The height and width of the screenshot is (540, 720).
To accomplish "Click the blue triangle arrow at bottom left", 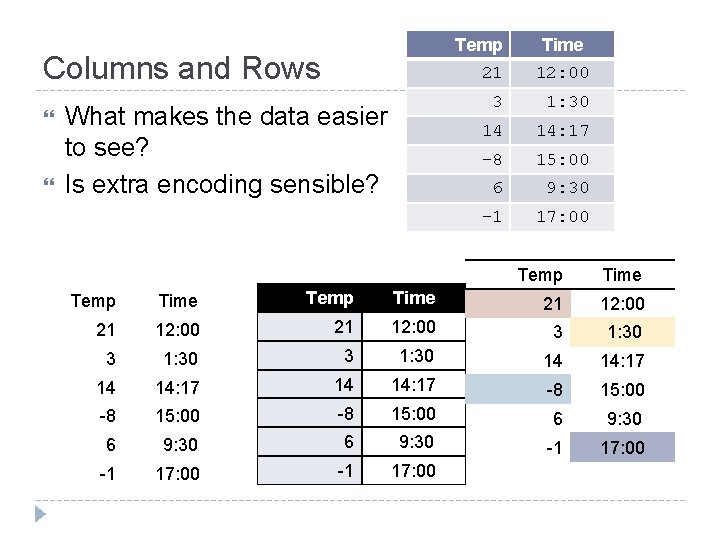I will [x=40, y=514].
